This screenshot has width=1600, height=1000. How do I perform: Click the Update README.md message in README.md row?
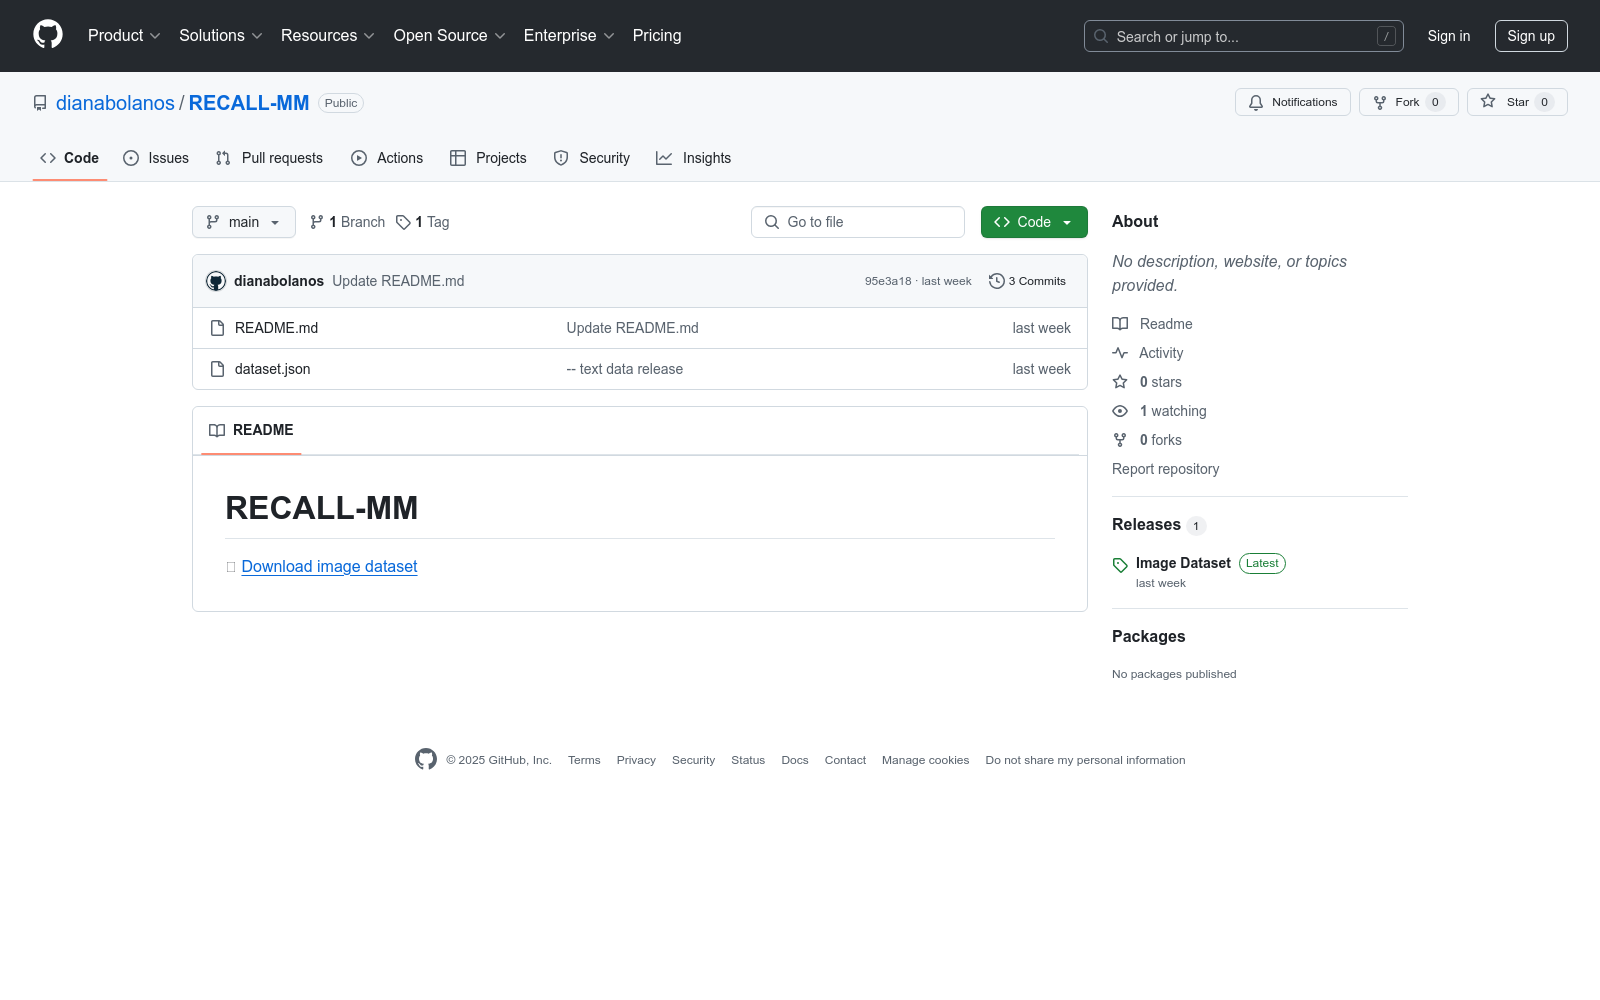pyautogui.click(x=633, y=328)
